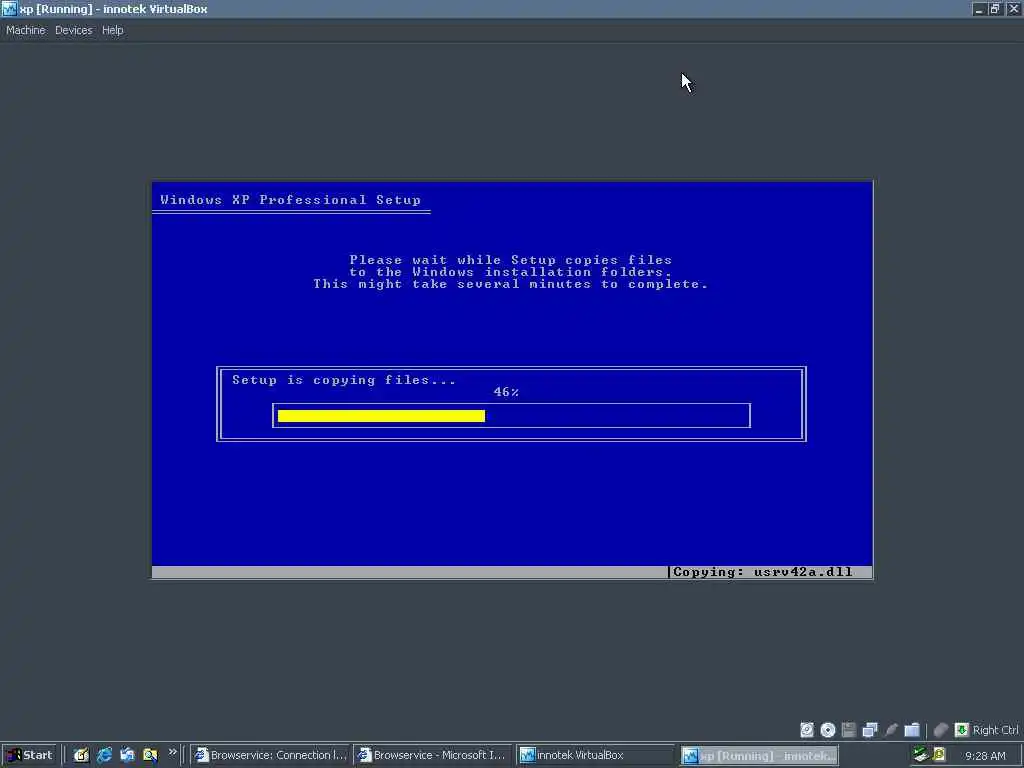Click the USB device status icon
1024x768 pixels.
coord(891,730)
